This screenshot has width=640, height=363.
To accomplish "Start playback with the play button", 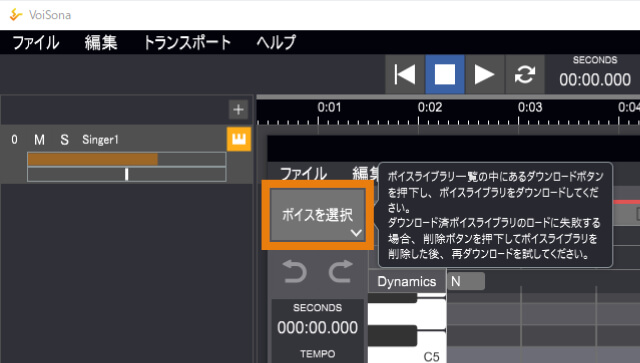I will pos(484,74).
